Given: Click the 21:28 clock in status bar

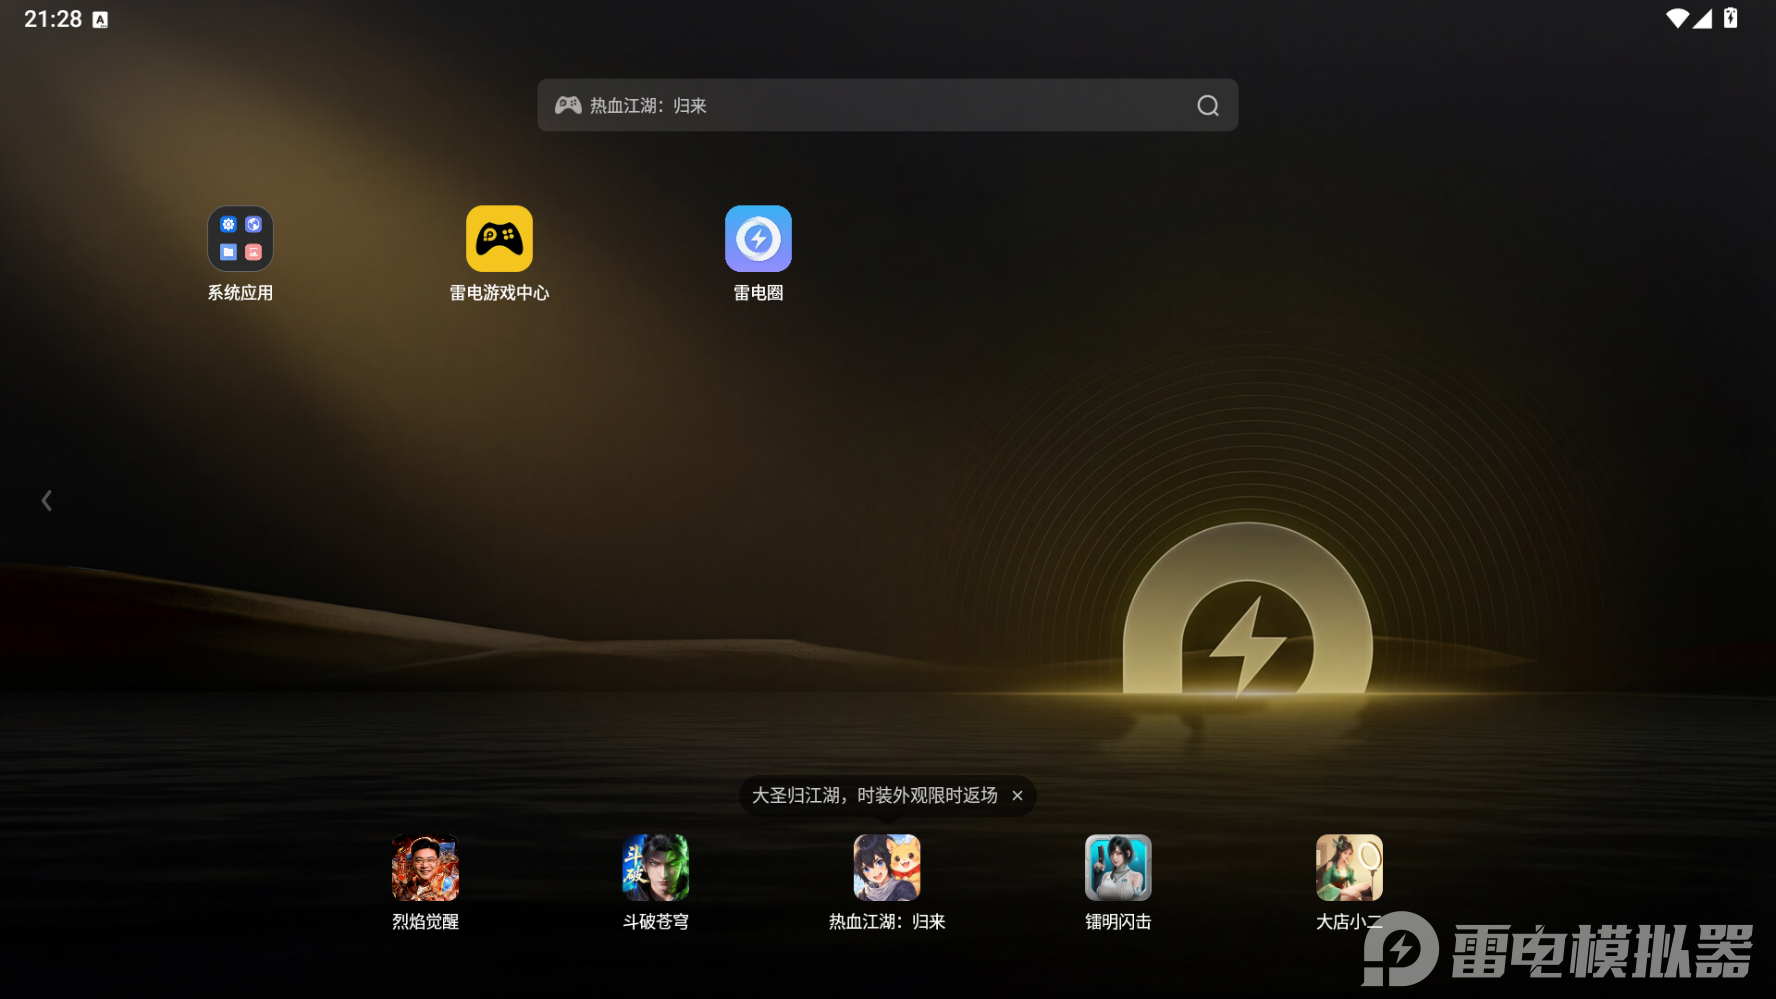Looking at the screenshot, I should 53,19.
